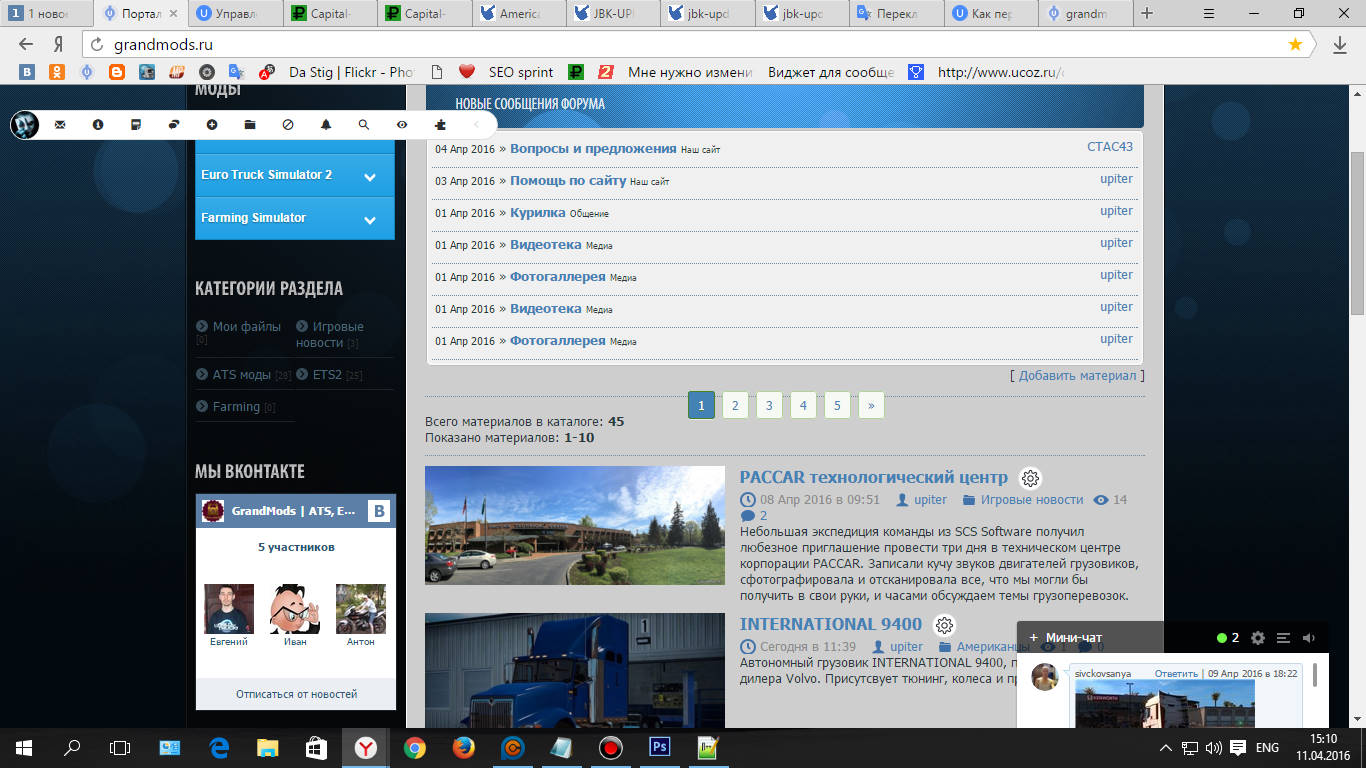Click the bell notifications icon in admin bar
The height and width of the screenshot is (768, 1366).
coord(326,125)
